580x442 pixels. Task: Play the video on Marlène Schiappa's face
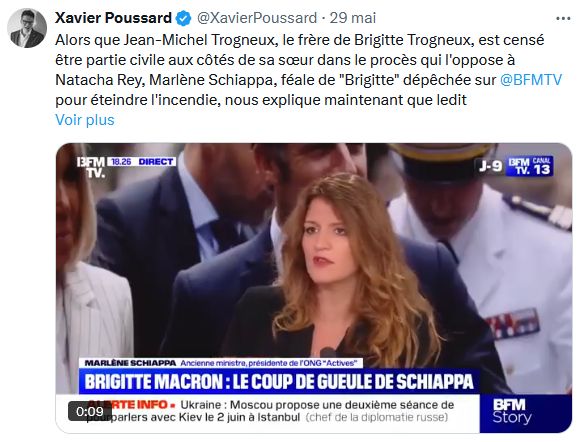[323, 246]
